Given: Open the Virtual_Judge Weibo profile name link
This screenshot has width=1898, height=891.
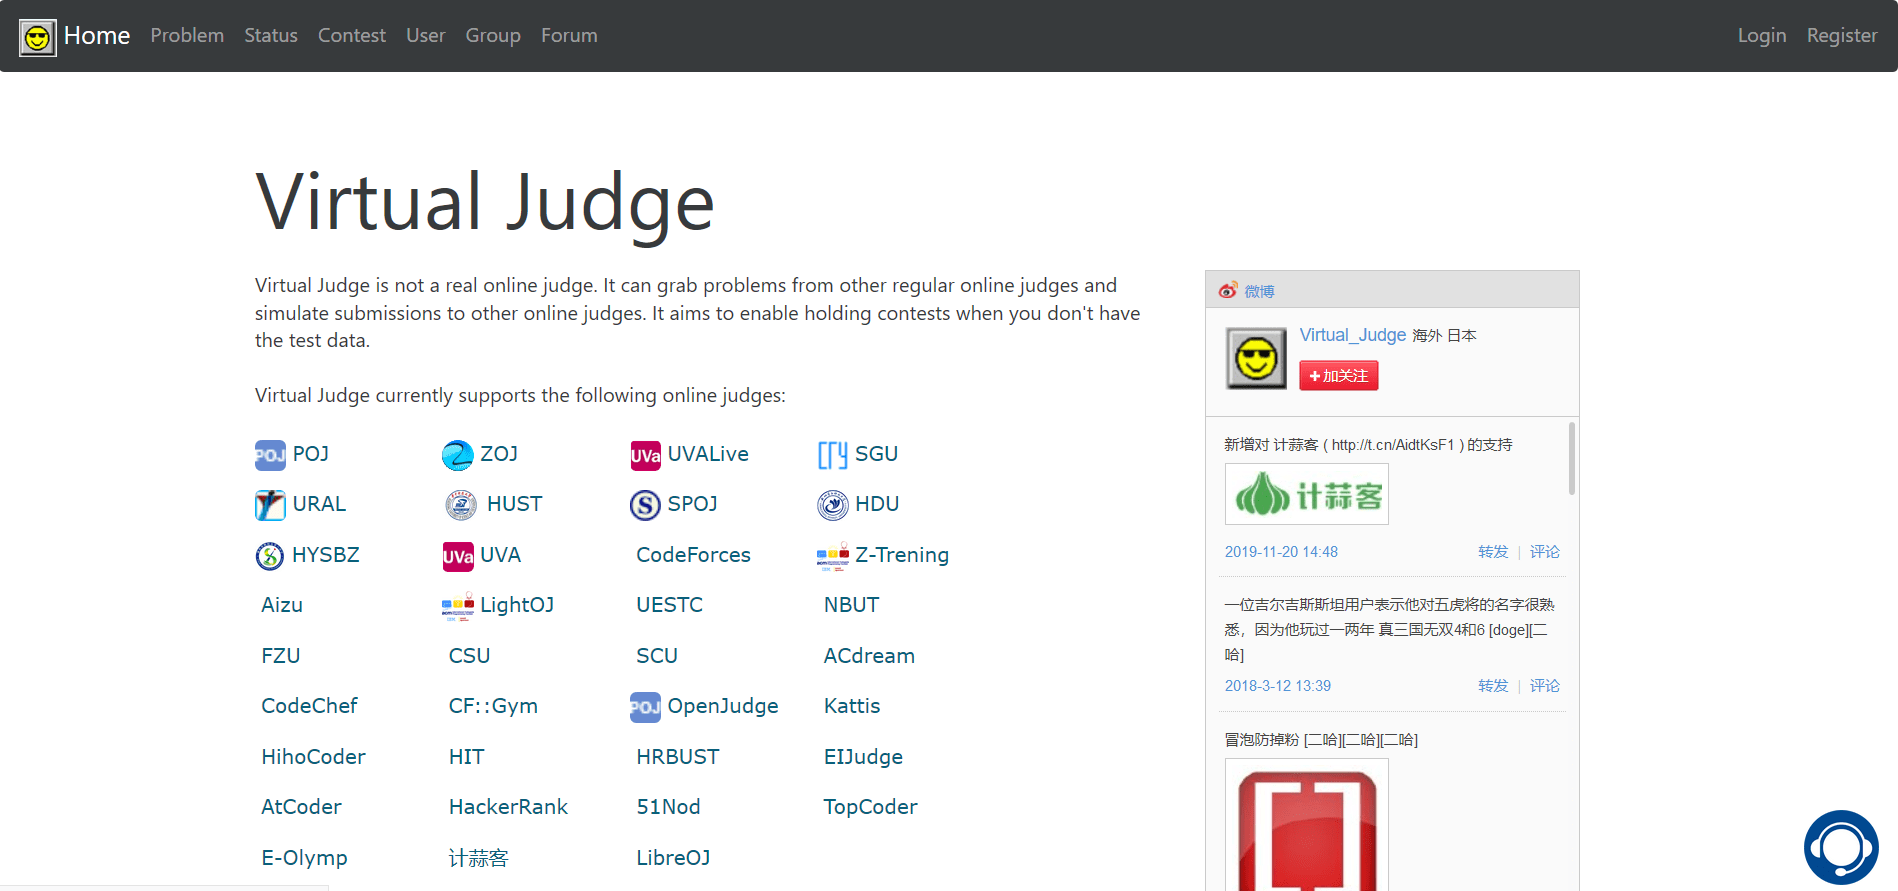Looking at the screenshot, I should [x=1352, y=335].
